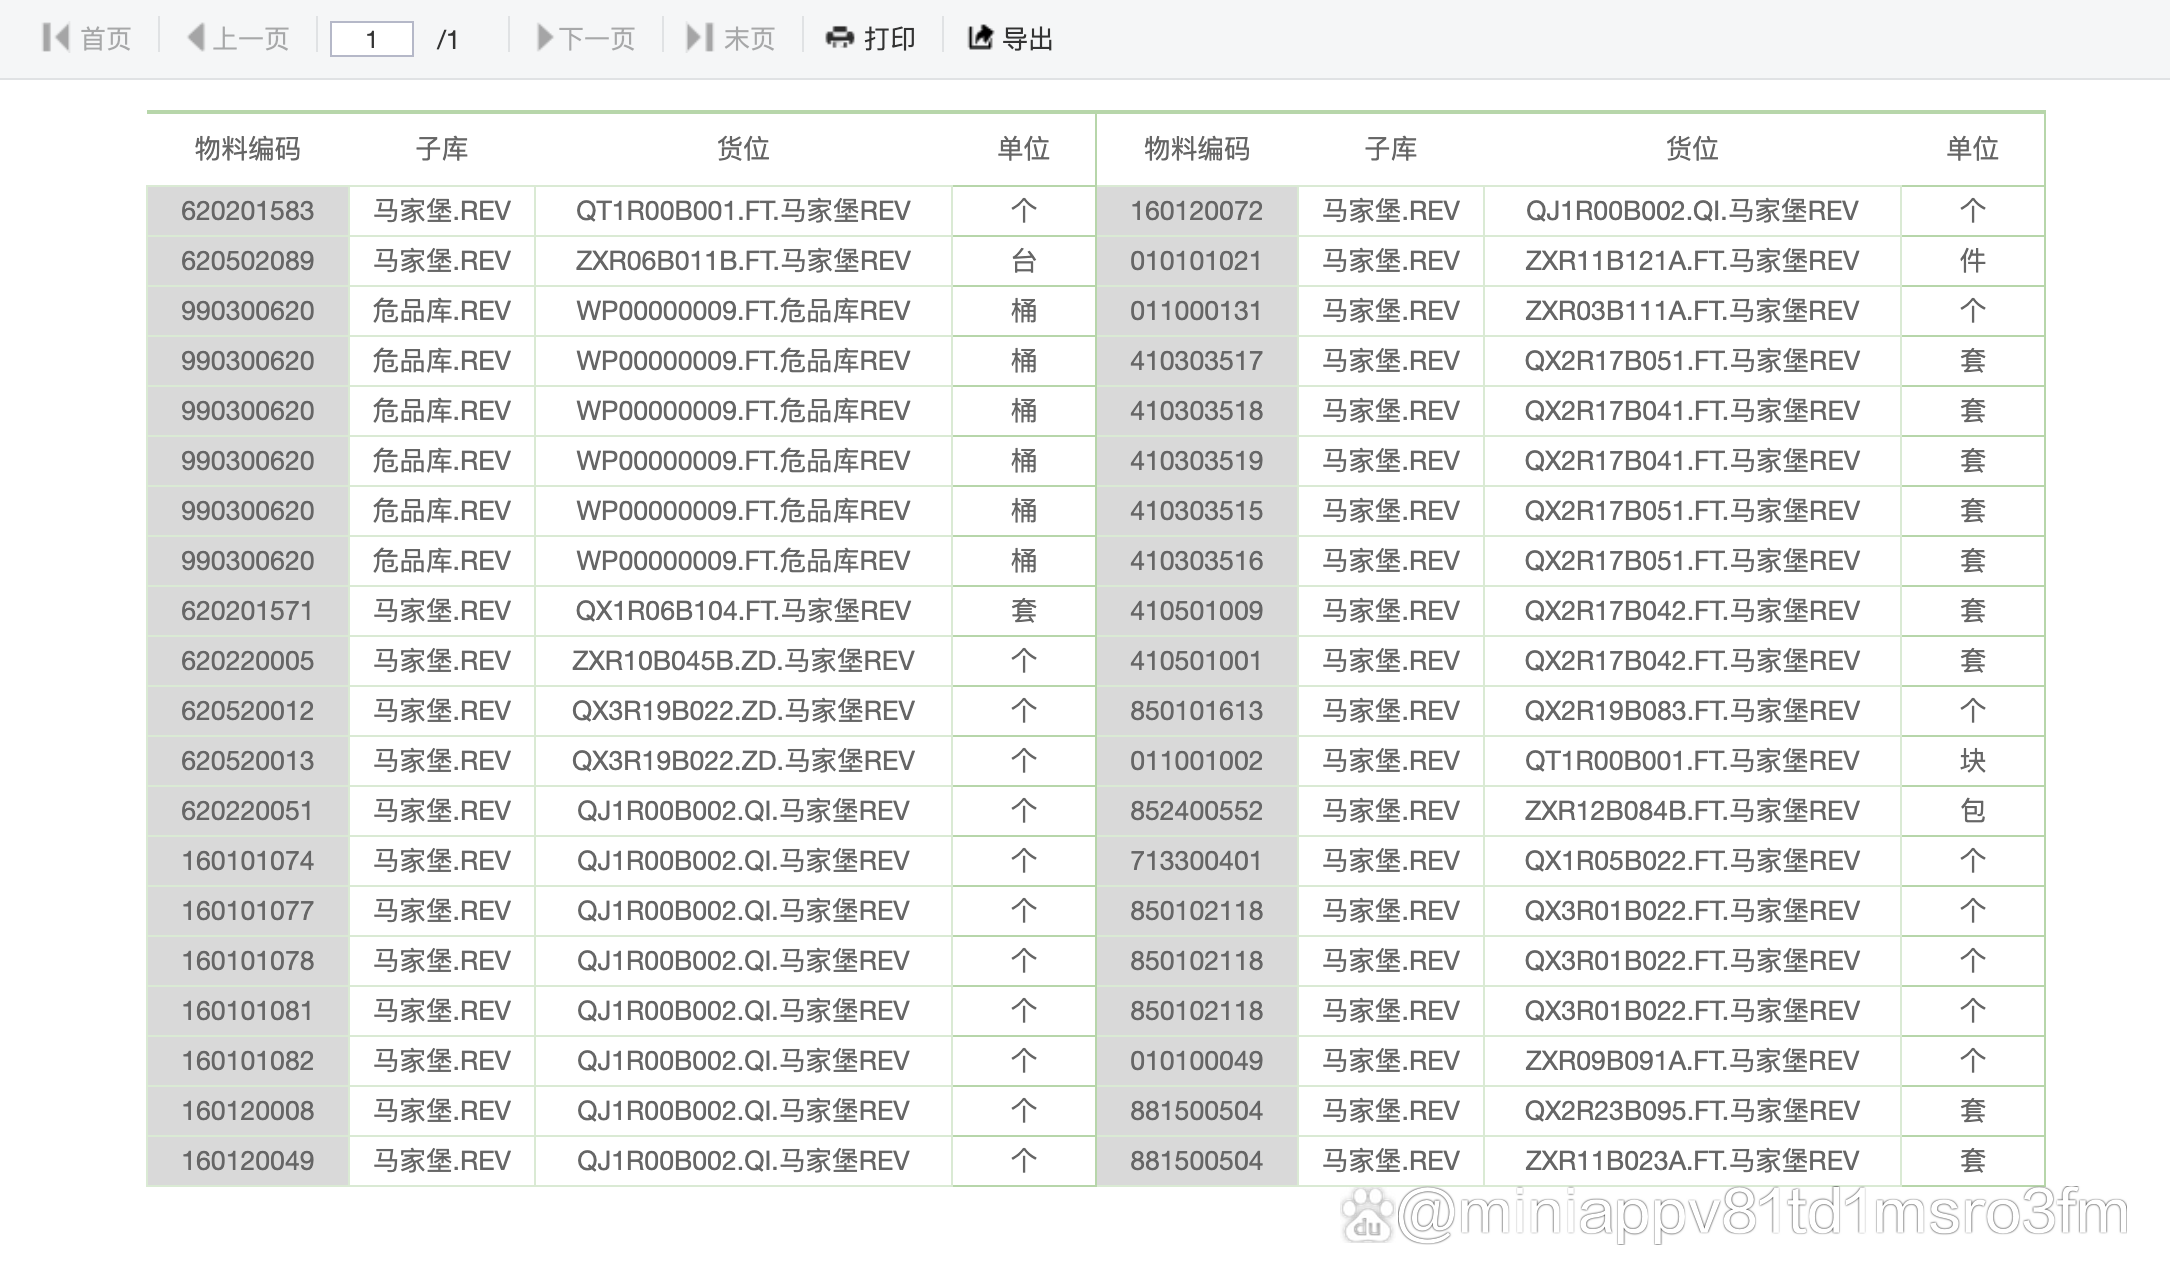This screenshot has width=2170, height=1288.
Task: Click the previous page triangle icon
Action: [196, 38]
